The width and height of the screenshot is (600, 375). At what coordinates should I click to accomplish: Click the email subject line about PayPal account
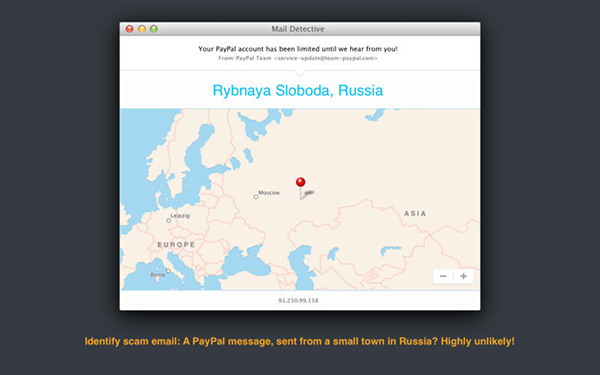point(298,49)
